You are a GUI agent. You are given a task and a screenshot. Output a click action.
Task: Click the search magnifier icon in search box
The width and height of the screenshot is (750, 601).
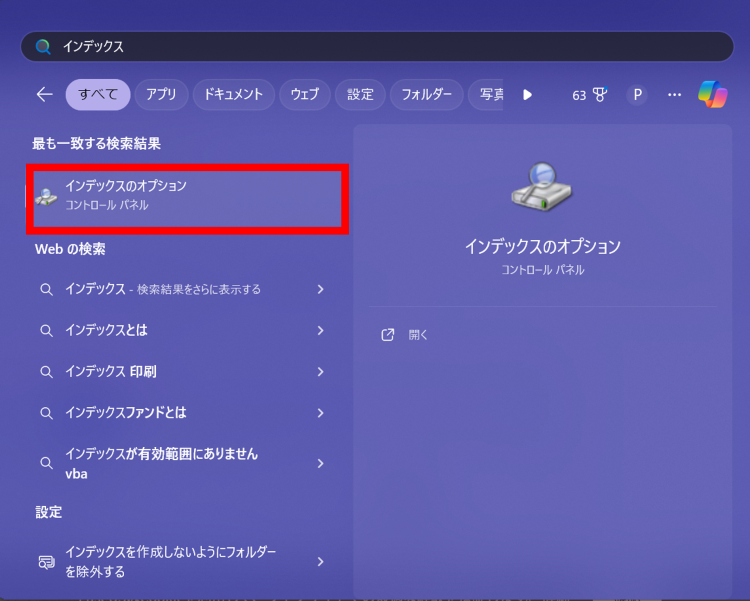[43, 46]
